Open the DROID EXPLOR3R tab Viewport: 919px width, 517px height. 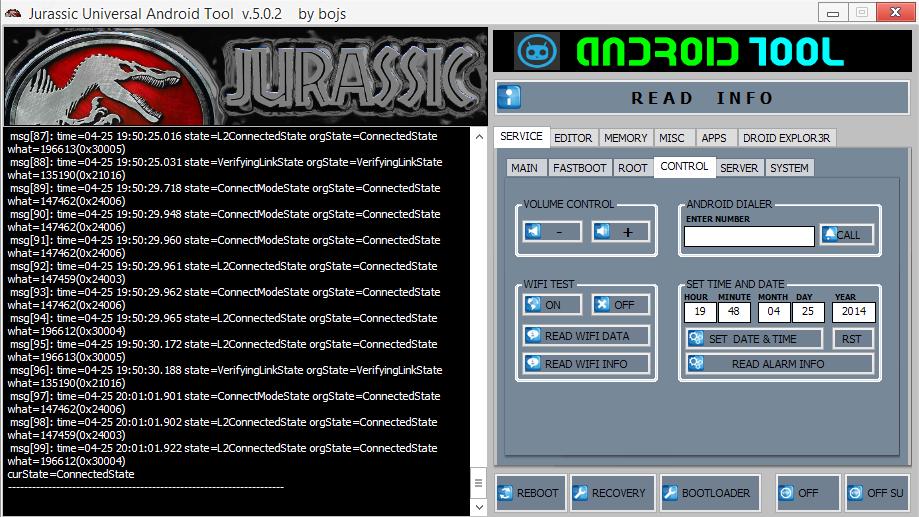787,138
